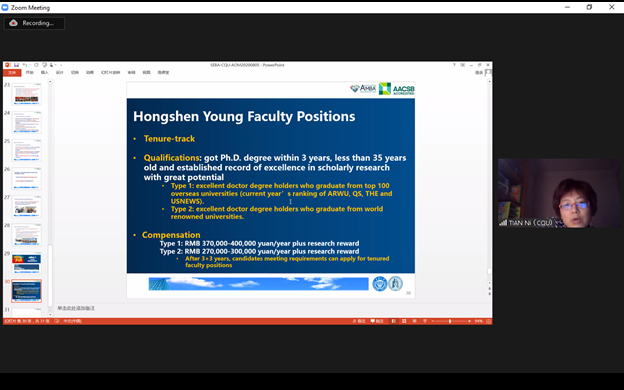Select the highlighted slide 30 thumbnail

[26, 291]
